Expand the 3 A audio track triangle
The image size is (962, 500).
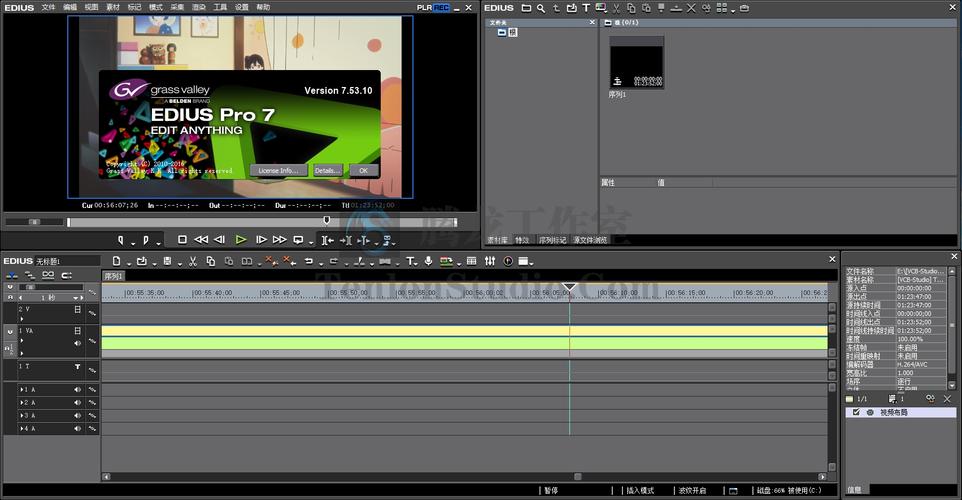pos(21,415)
